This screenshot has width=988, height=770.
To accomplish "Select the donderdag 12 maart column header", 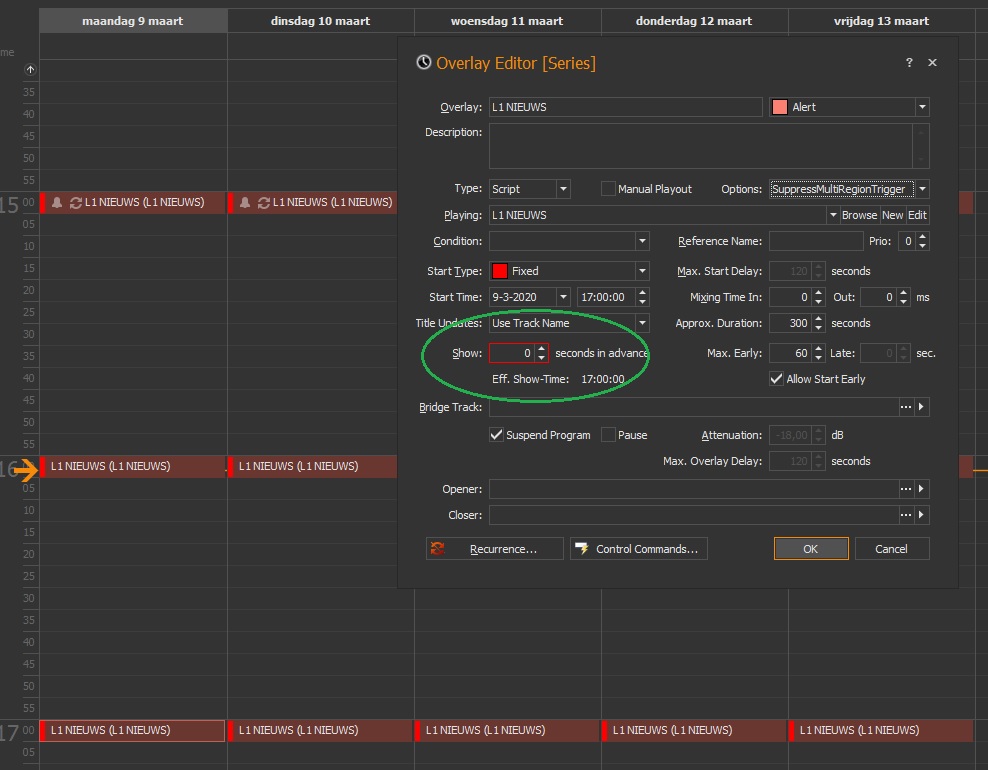I will coord(694,21).
